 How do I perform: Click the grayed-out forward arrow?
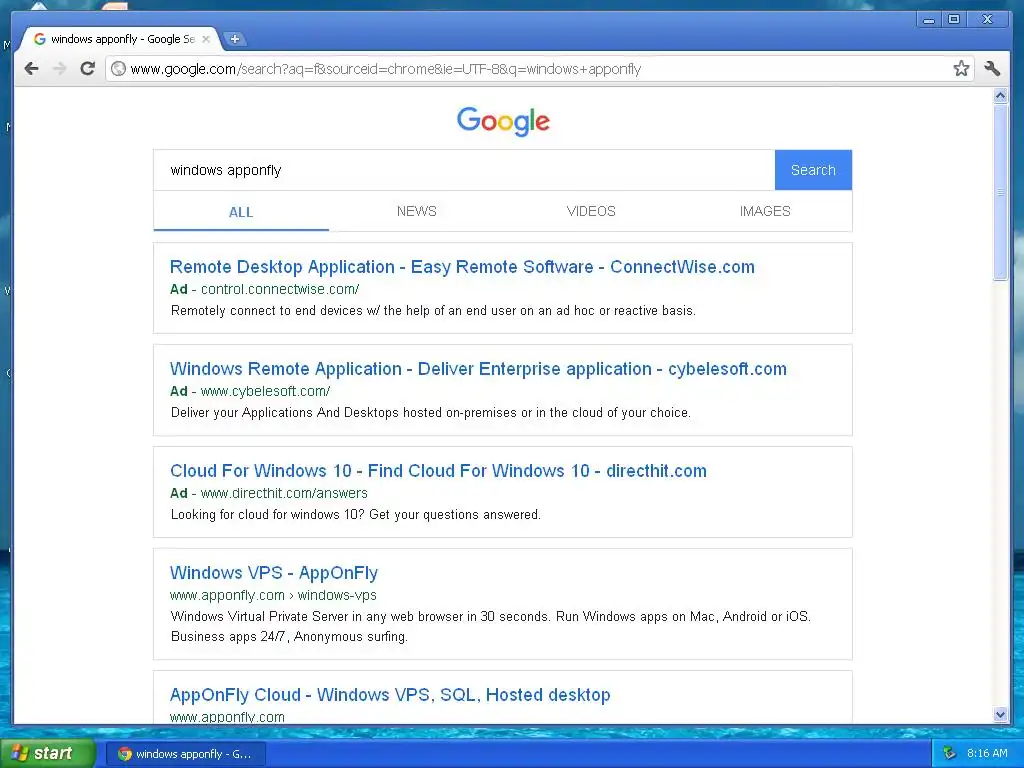(59, 69)
